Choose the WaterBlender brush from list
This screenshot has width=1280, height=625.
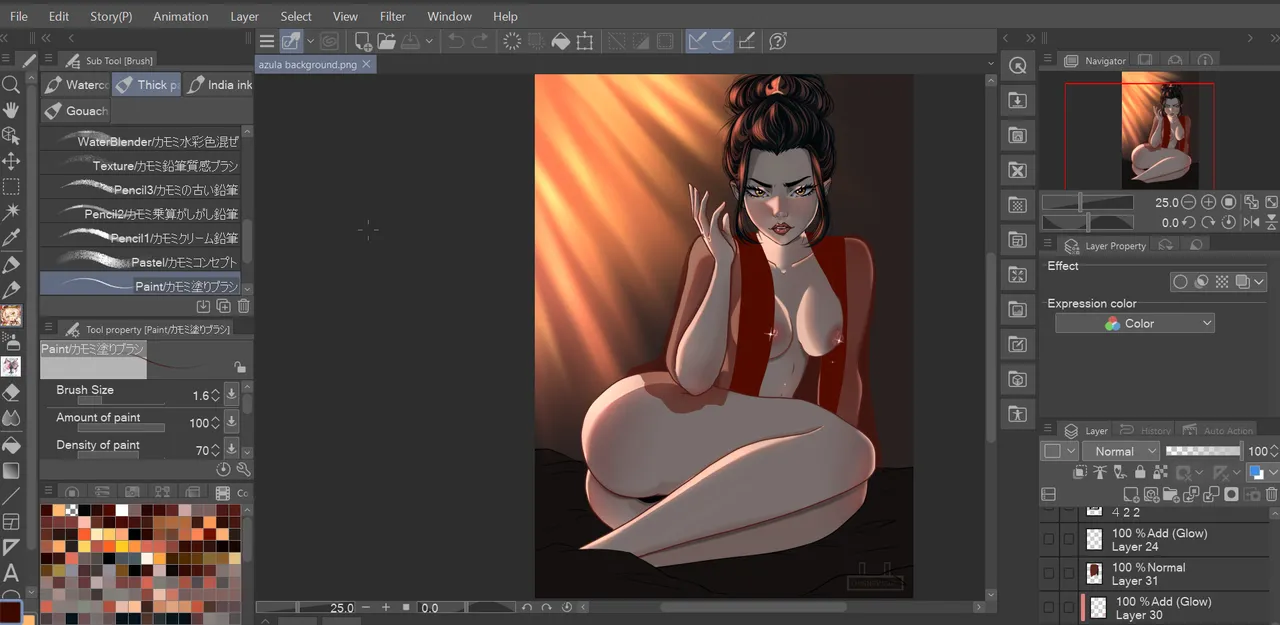click(x=140, y=142)
